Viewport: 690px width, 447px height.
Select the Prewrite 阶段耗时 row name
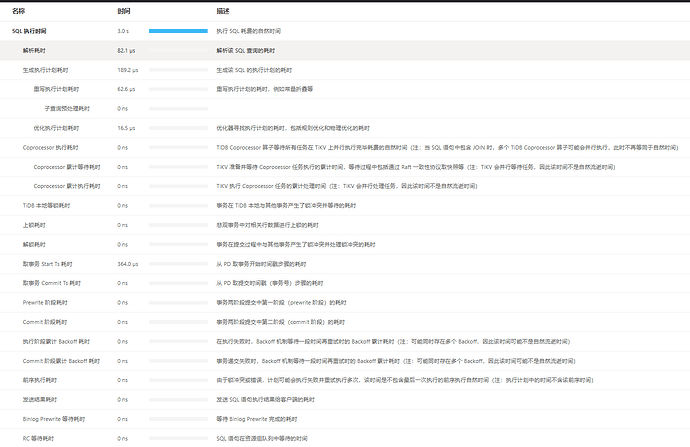(x=45, y=302)
